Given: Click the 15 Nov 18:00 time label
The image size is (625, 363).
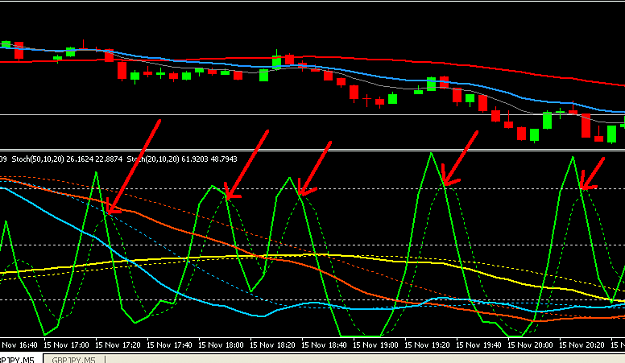Looking at the screenshot, I should click(x=221, y=345).
